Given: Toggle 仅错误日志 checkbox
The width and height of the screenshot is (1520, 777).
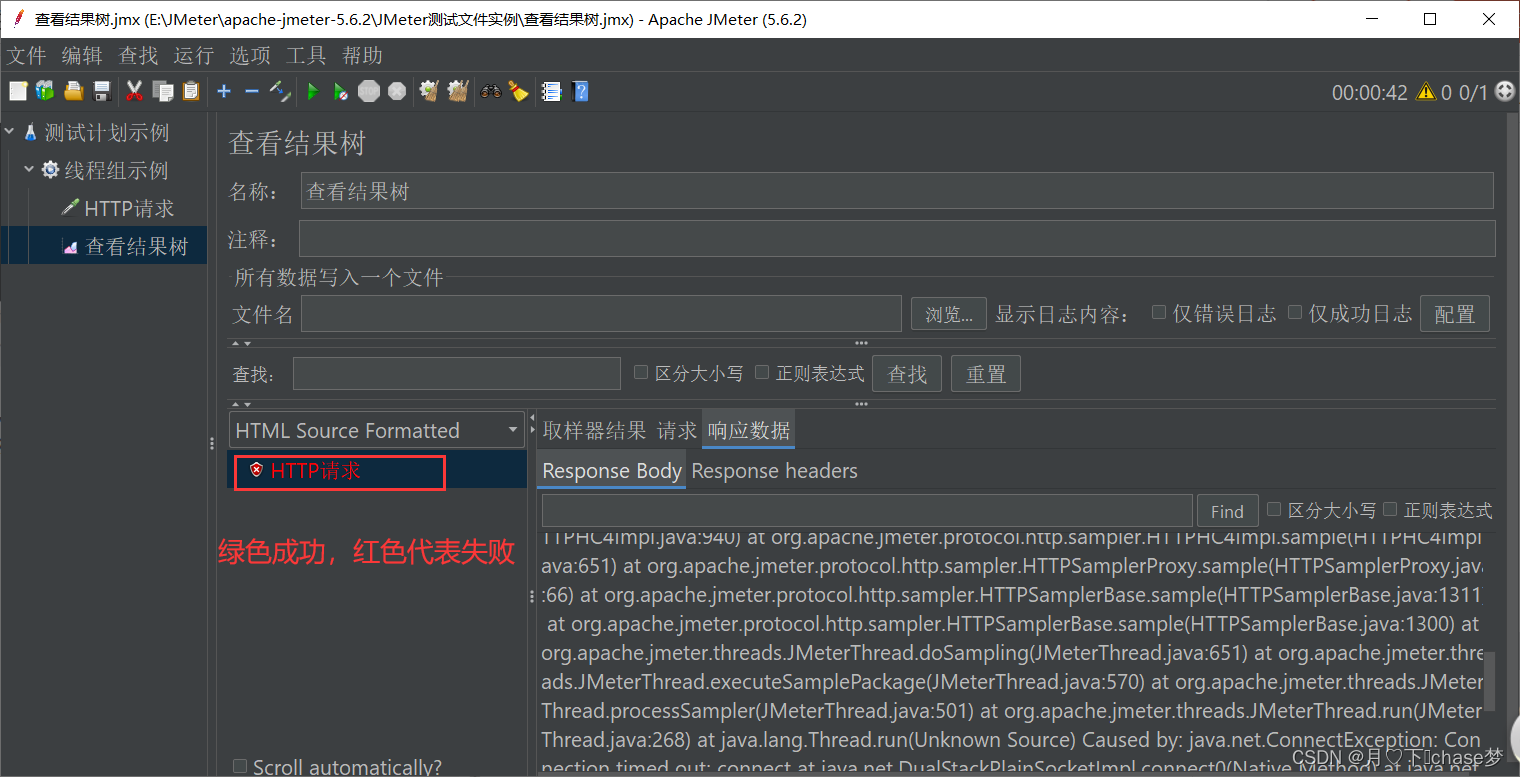Looking at the screenshot, I should 1159,312.
